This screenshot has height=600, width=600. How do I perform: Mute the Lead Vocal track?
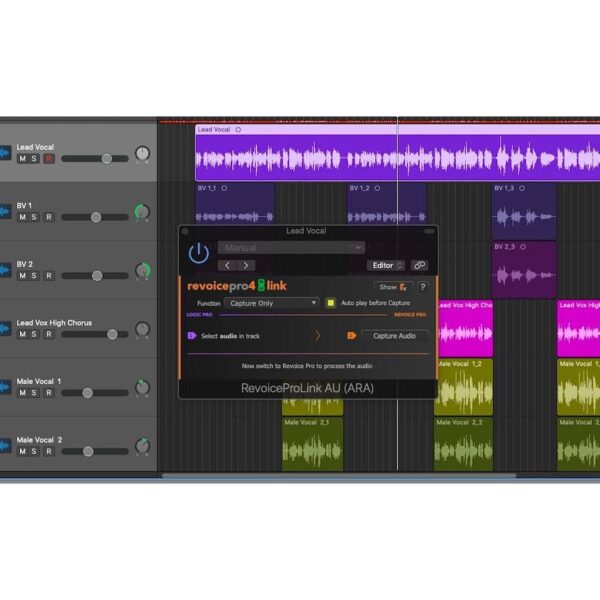coord(23,159)
